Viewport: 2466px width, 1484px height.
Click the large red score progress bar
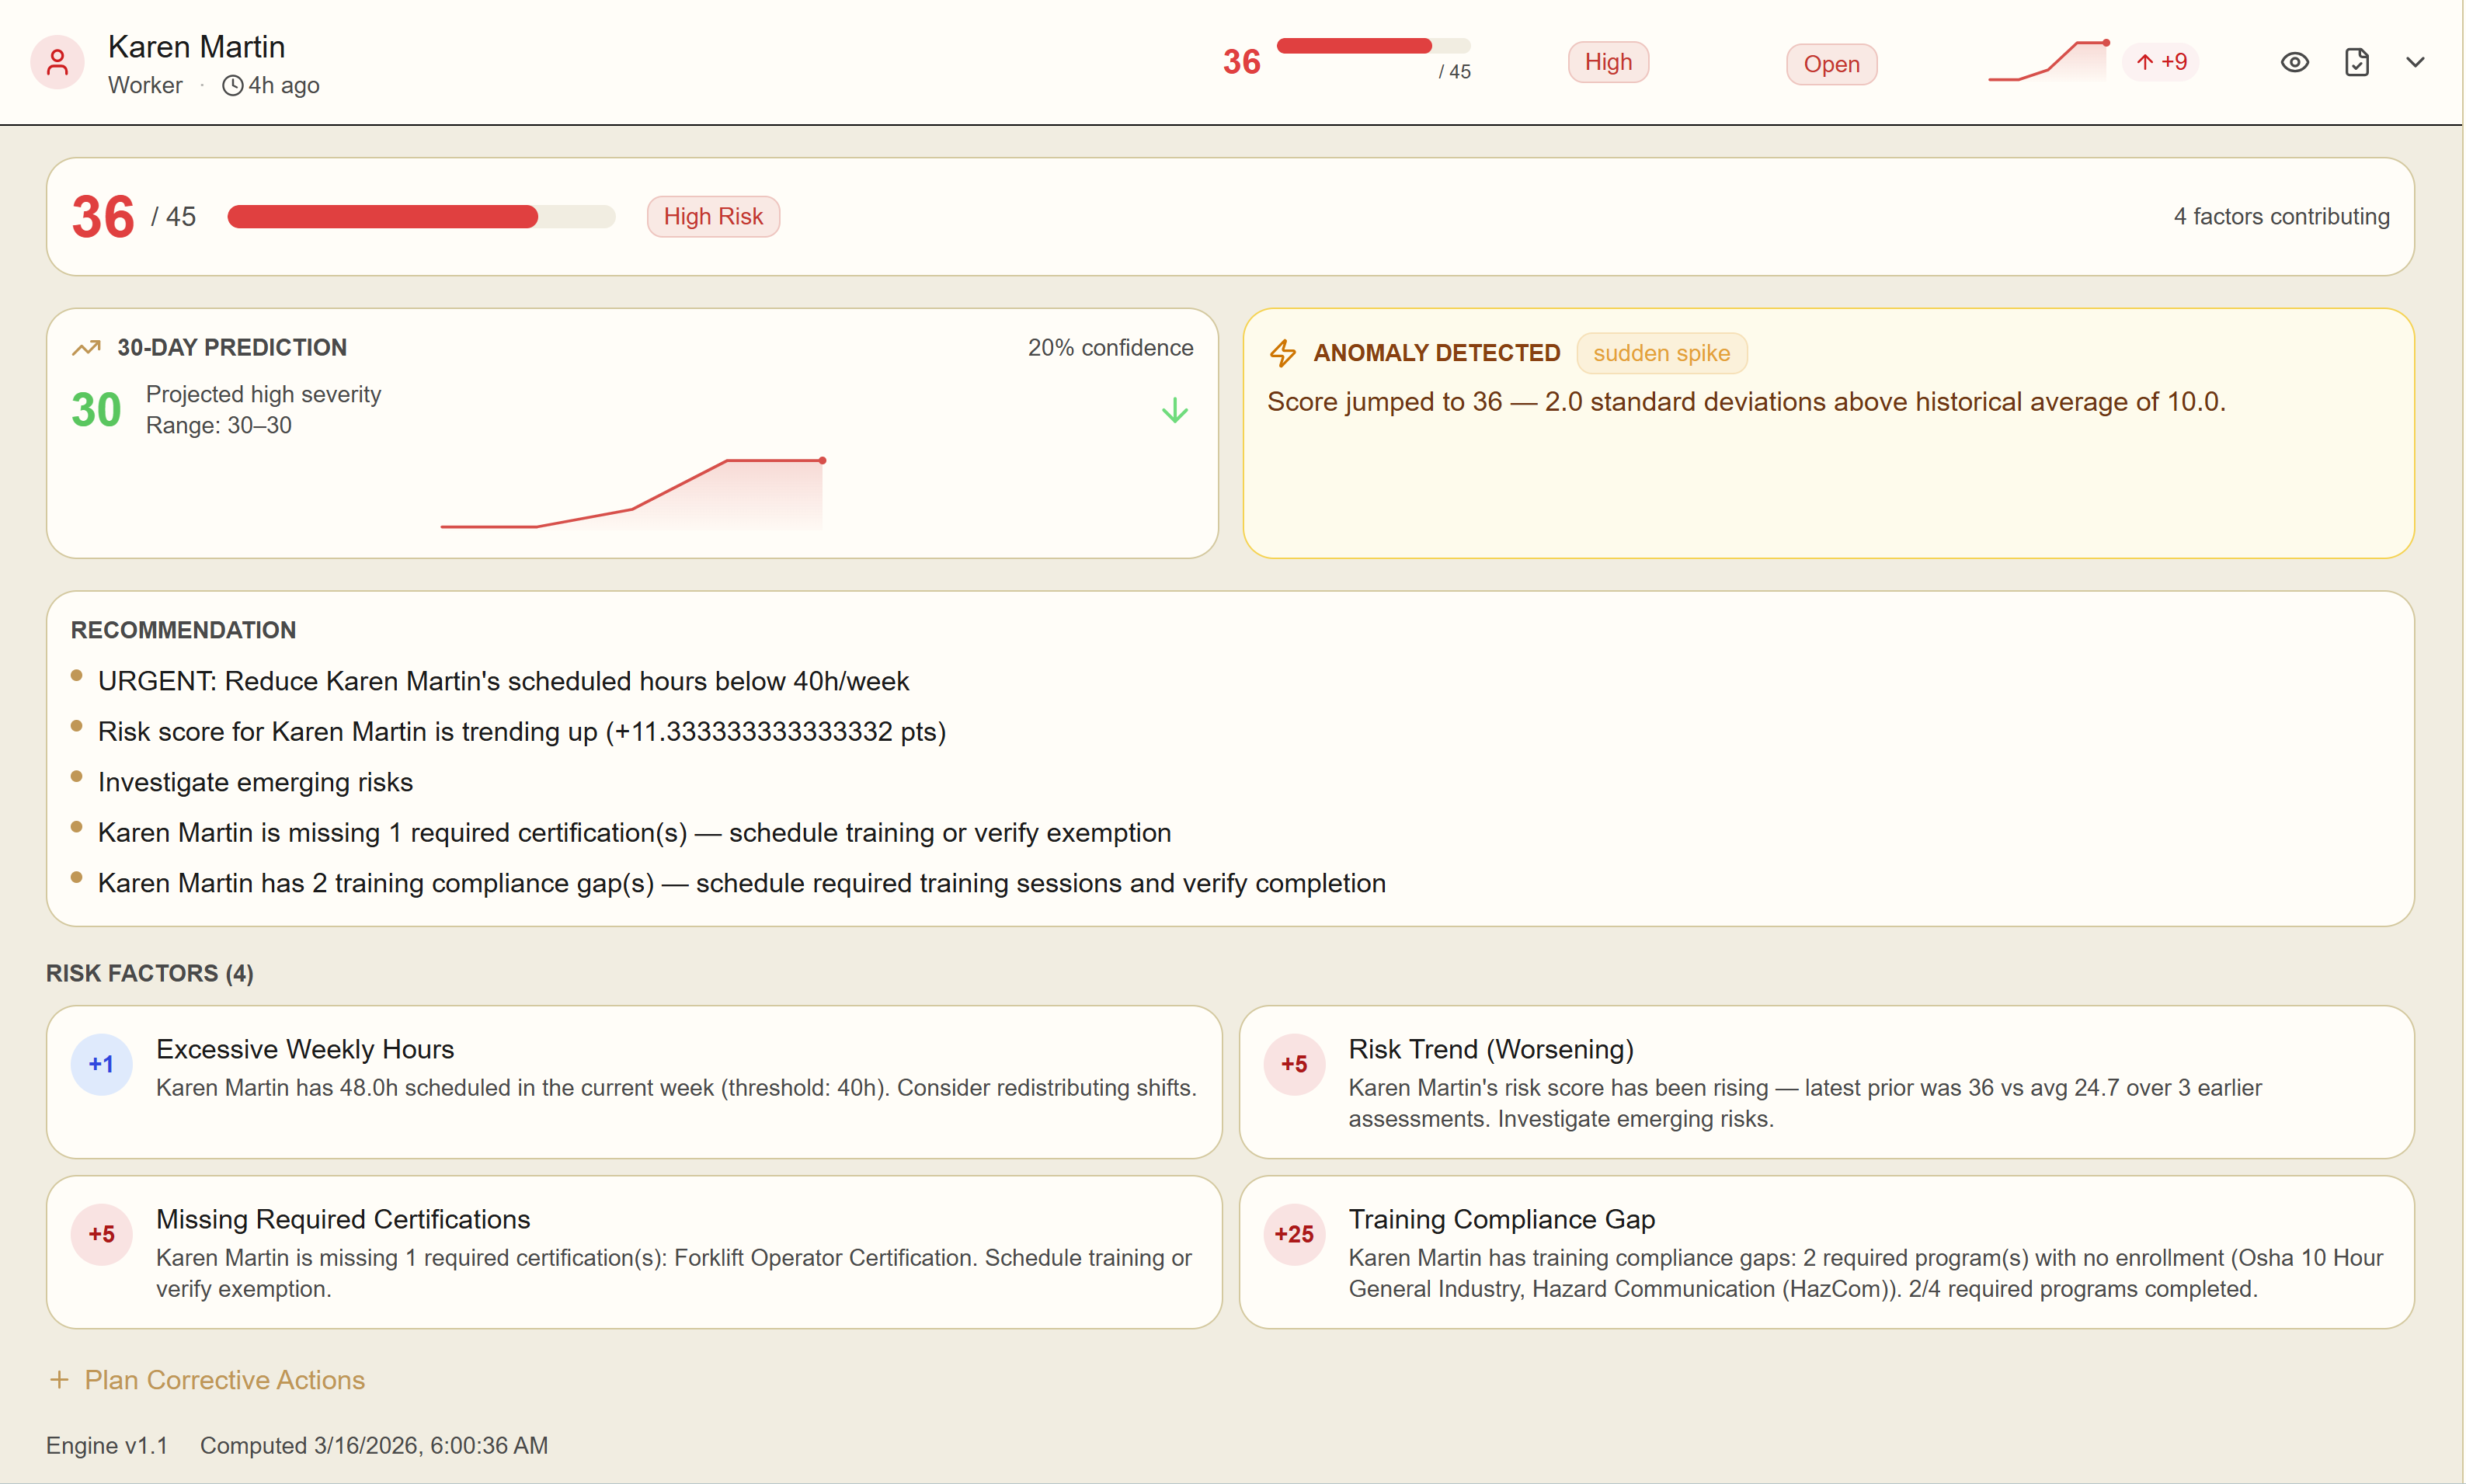click(x=420, y=217)
